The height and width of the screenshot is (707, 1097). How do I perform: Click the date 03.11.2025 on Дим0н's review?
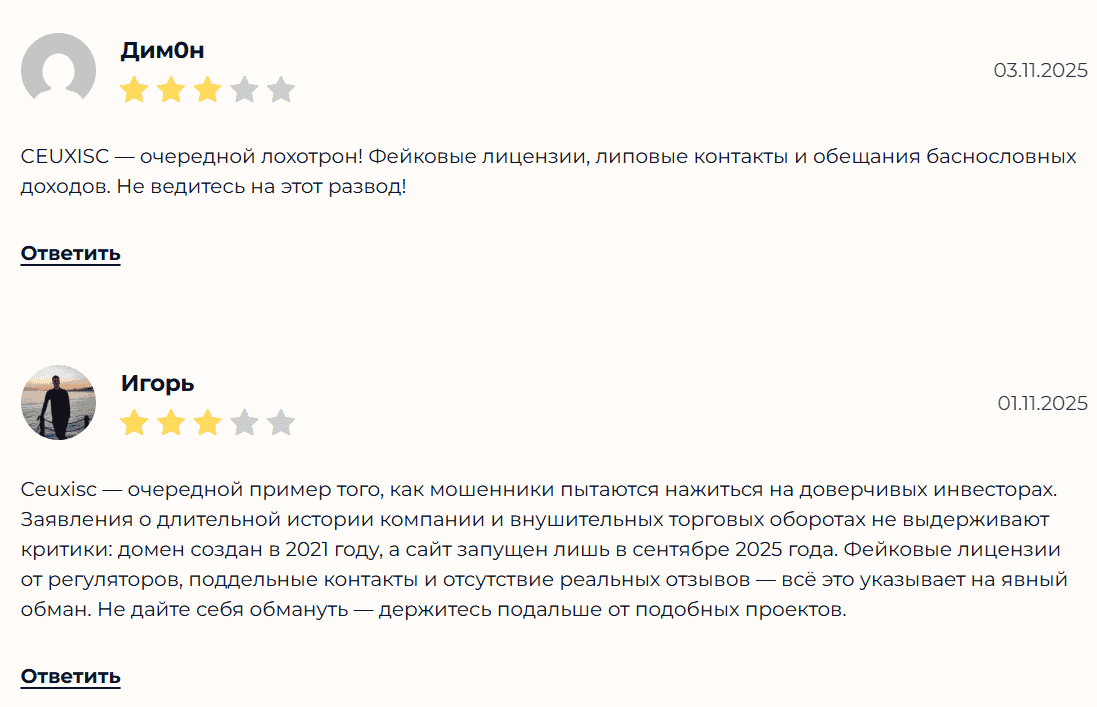[1040, 70]
